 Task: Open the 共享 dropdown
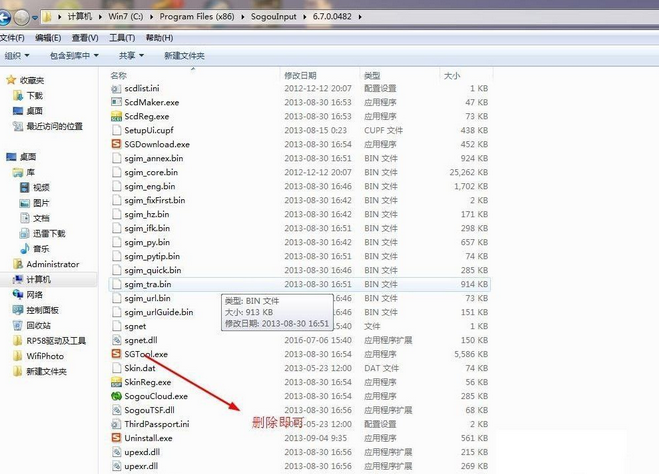click(131, 55)
